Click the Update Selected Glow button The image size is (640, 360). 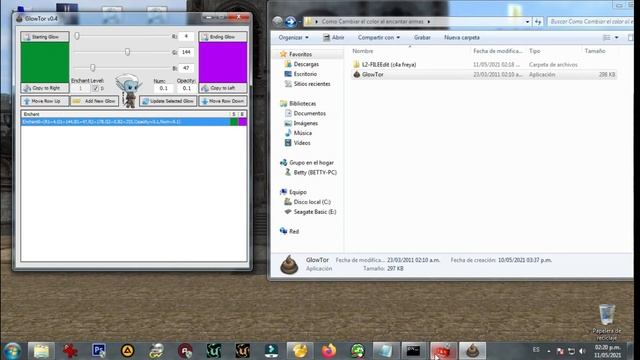pyautogui.click(x=168, y=101)
